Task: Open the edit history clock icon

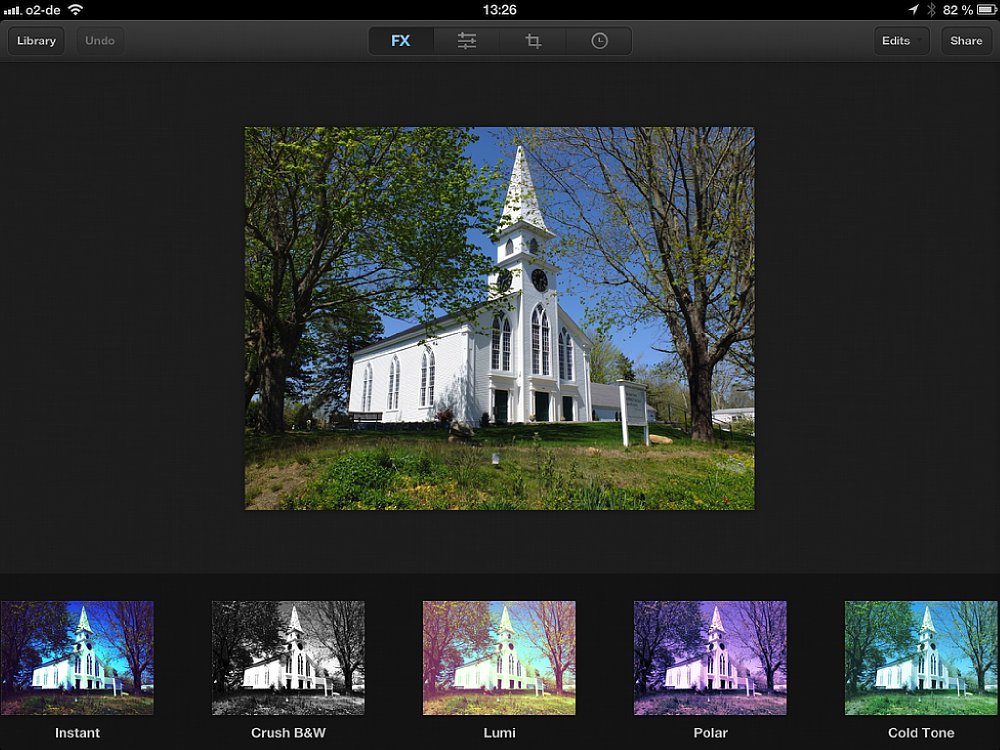Action: (x=599, y=41)
